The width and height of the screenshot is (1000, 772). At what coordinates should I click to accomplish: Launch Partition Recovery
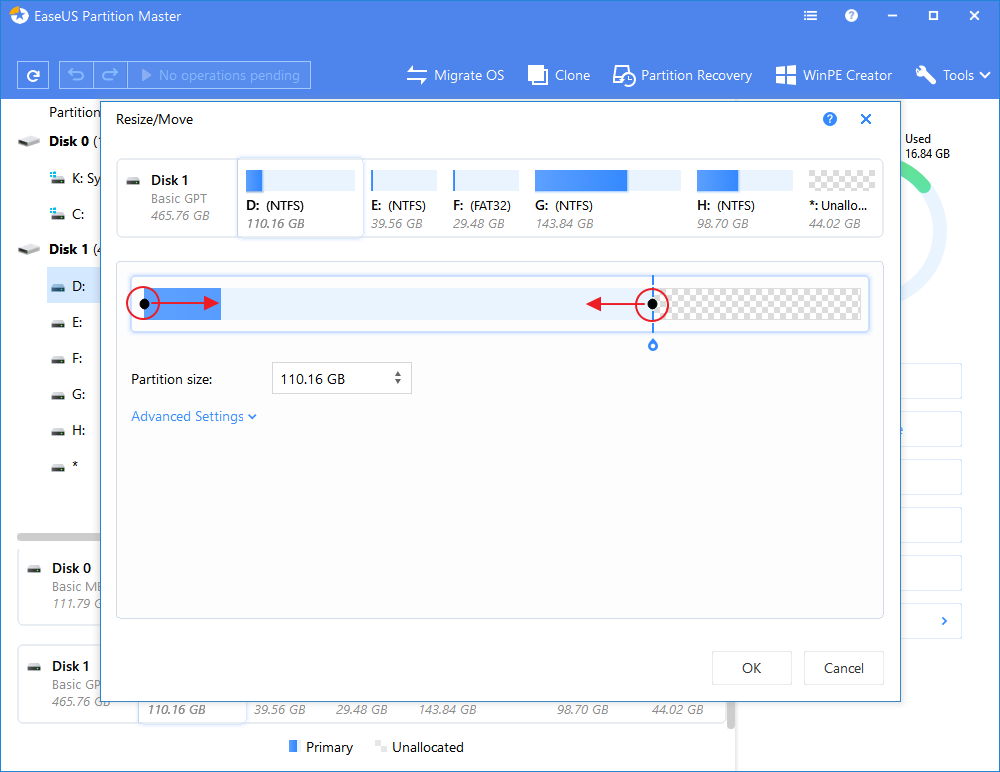(682, 75)
